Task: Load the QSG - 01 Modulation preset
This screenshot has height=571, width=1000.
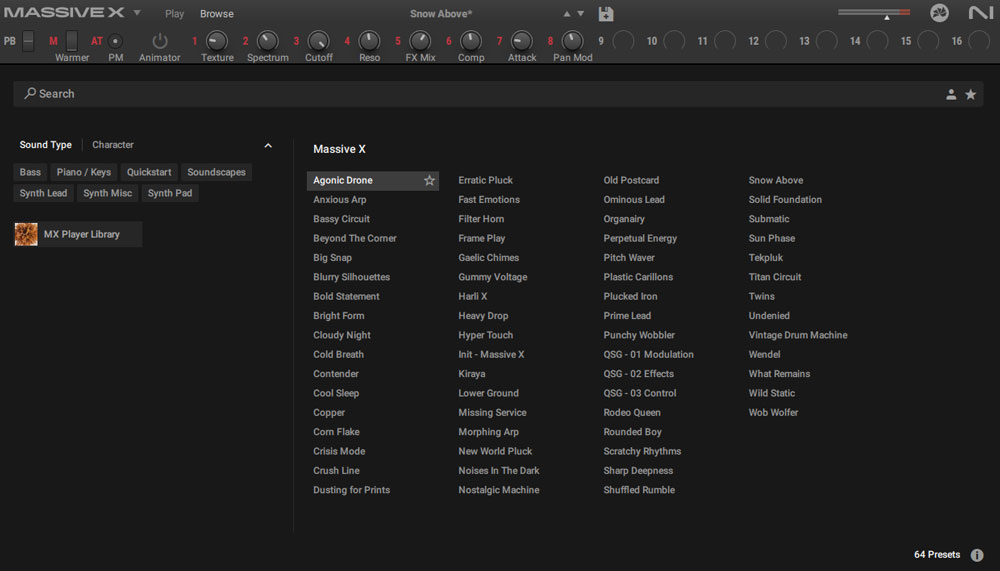Action: [649, 355]
